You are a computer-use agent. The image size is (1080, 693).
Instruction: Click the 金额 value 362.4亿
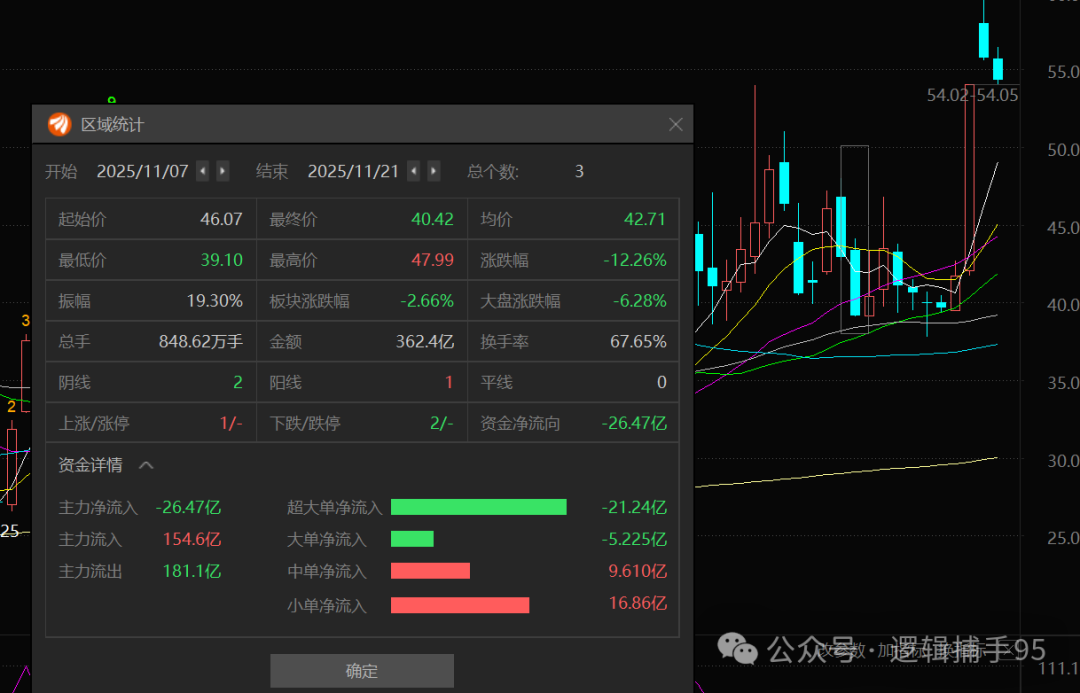click(x=425, y=342)
